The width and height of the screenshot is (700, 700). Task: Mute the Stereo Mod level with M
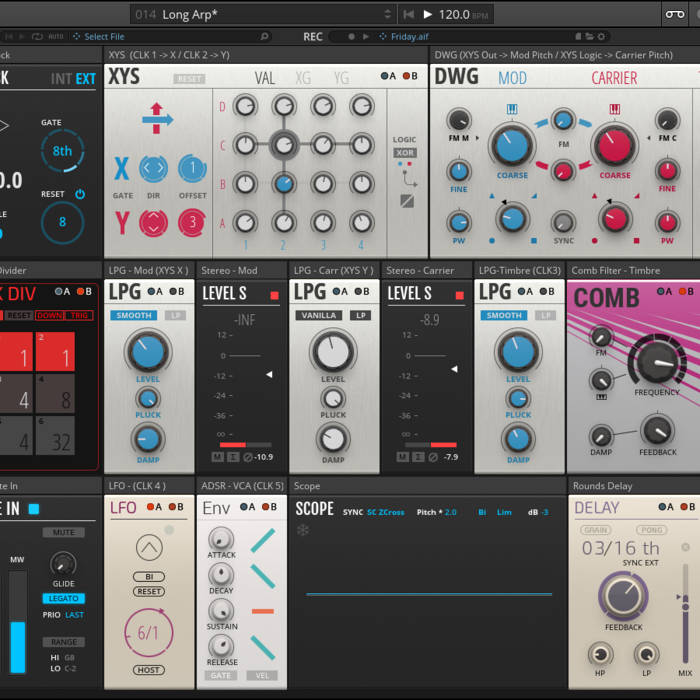pyautogui.click(x=218, y=457)
